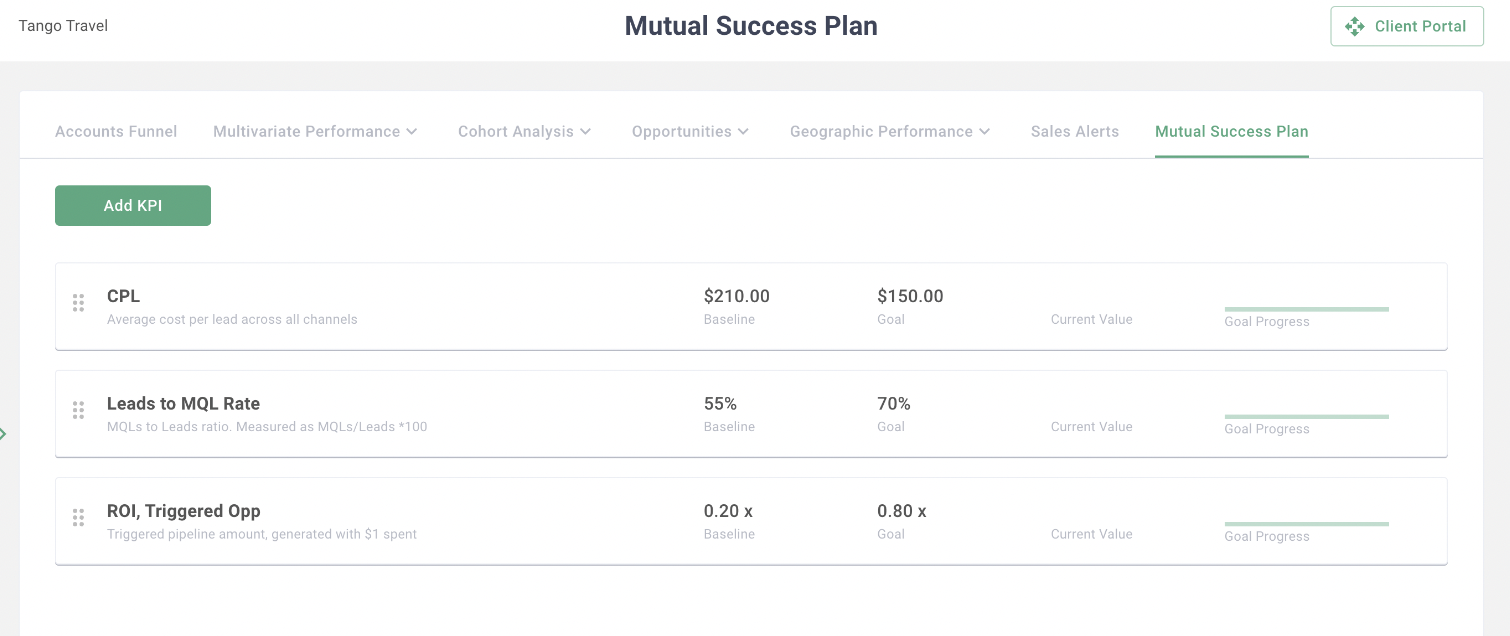The height and width of the screenshot is (636, 1510).
Task: Click the $150.00 goal value
Action: tap(910, 296)
